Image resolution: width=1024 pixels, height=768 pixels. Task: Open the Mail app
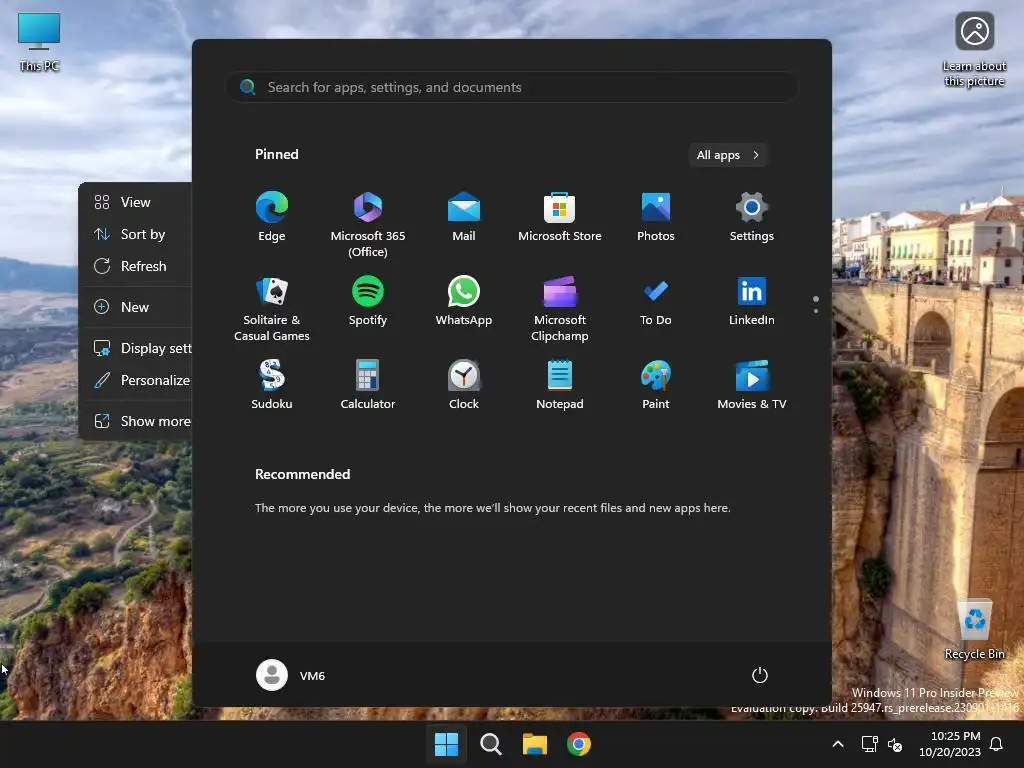pyautogui.click(x=464, y=217)
